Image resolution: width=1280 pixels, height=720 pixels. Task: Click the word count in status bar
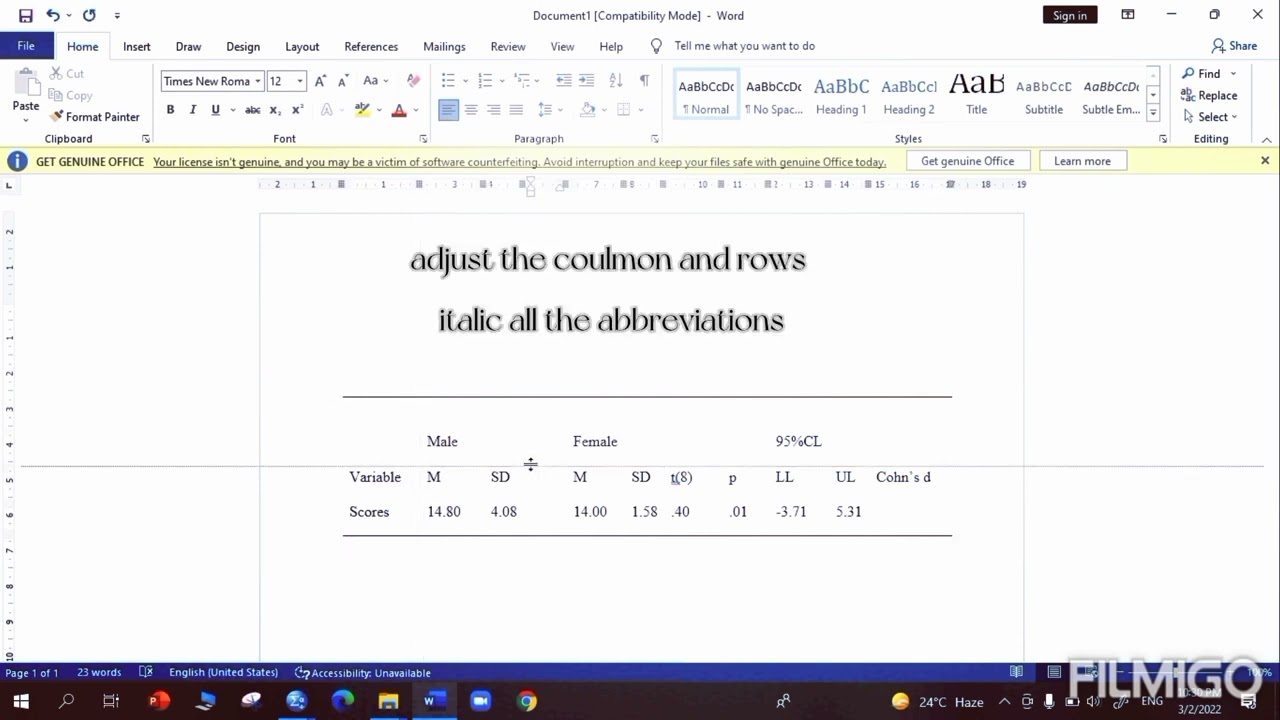click(99, 673)
